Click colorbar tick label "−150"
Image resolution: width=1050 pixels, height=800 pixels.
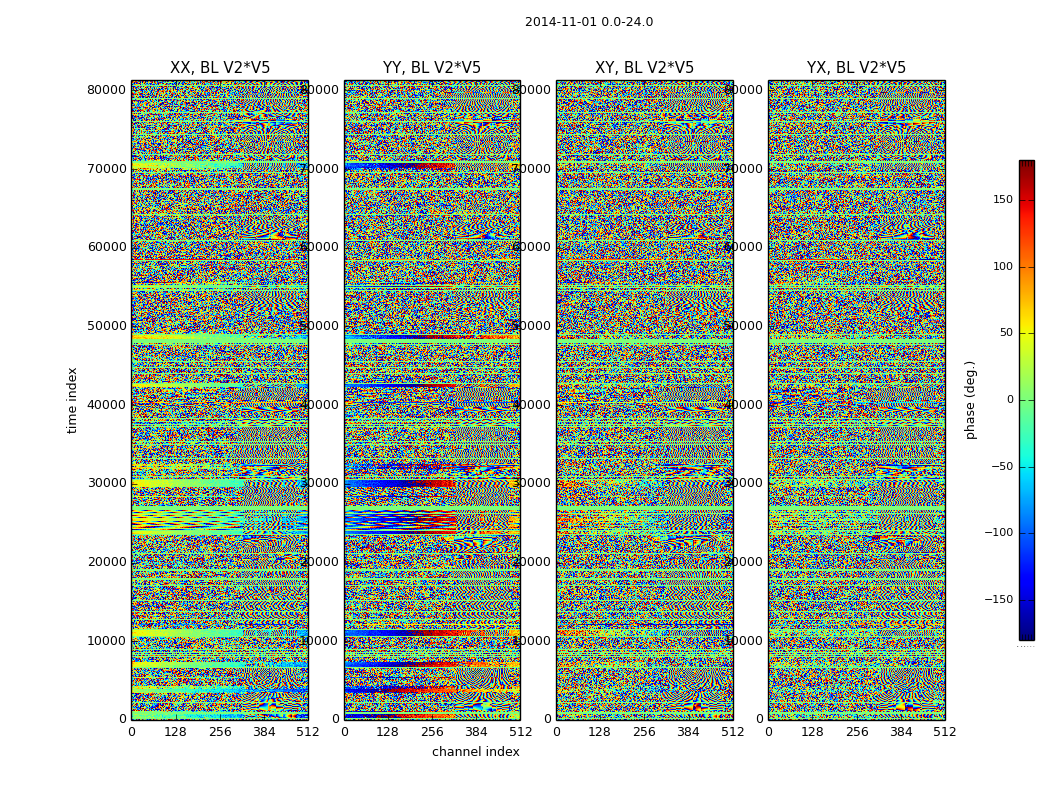coord(998,599)
